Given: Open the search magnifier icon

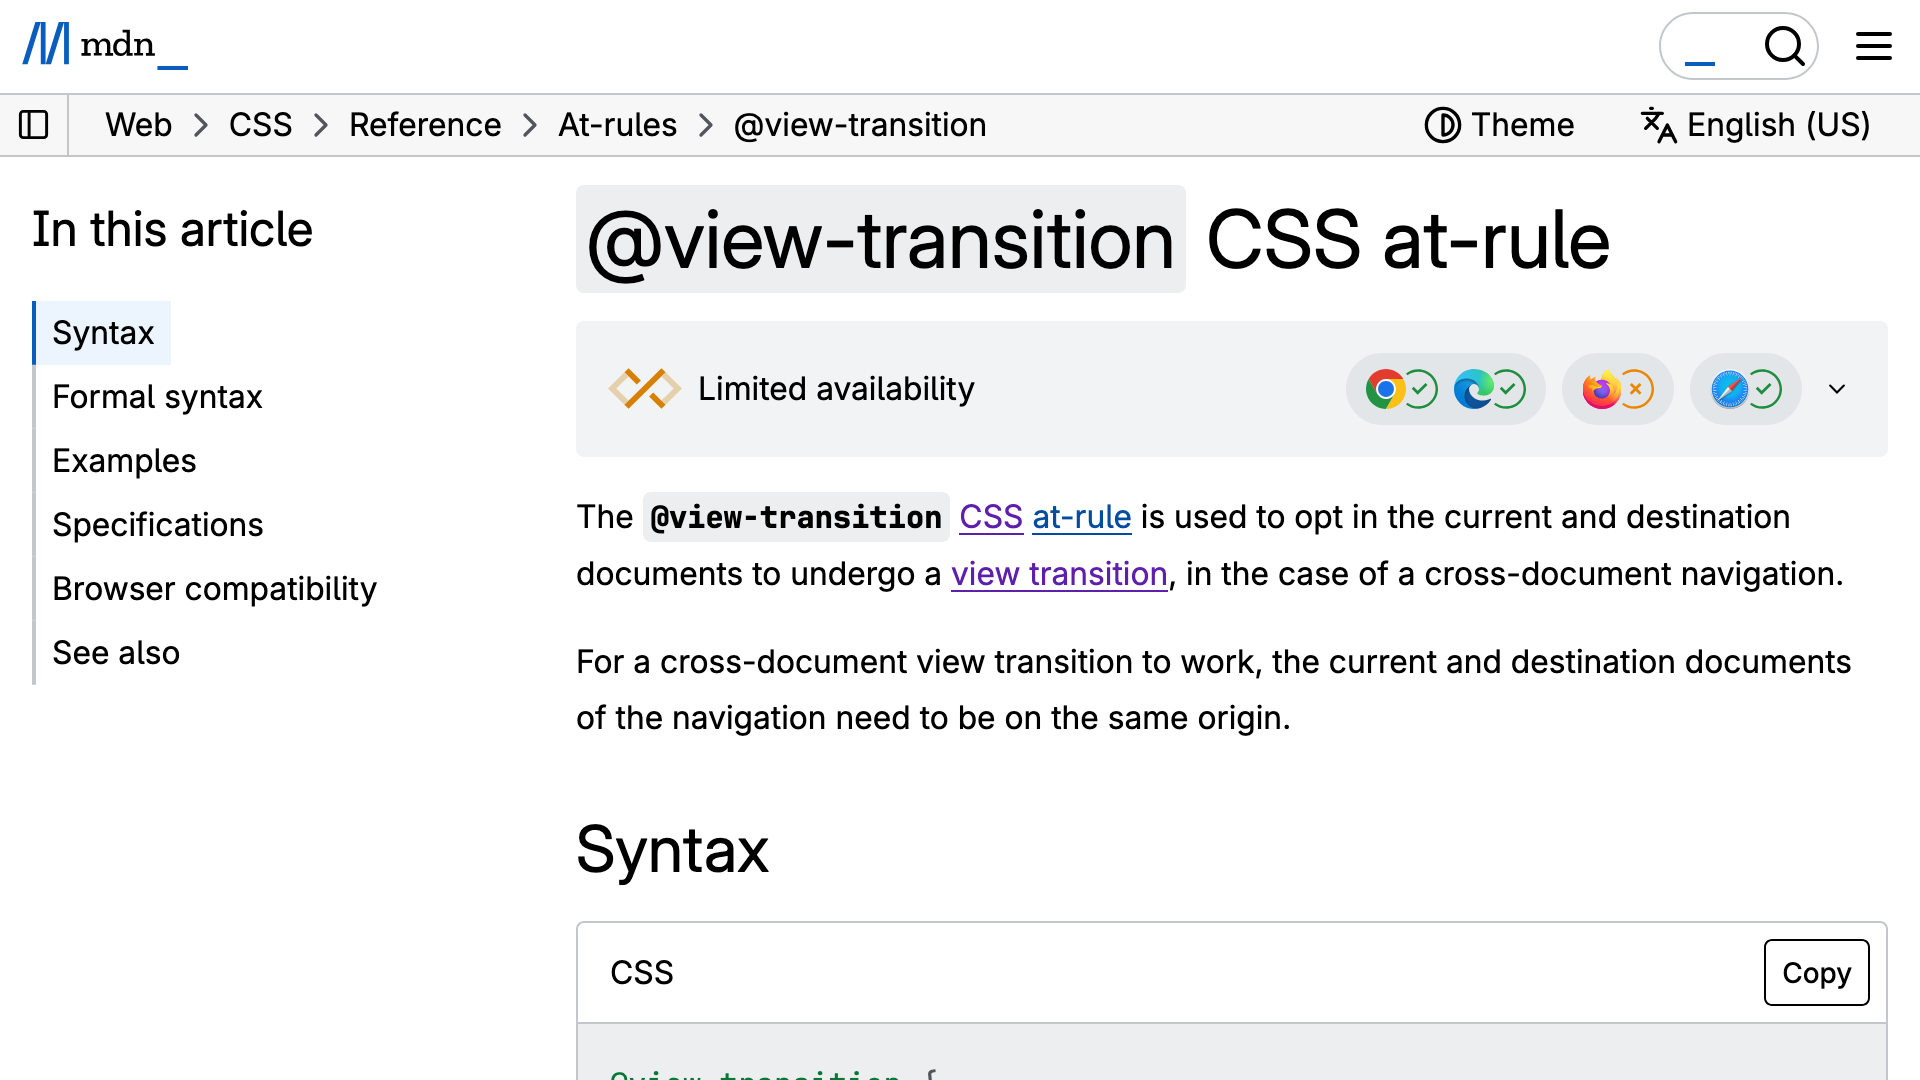Looking at the screenshot, I should [x=1784, y=46].
